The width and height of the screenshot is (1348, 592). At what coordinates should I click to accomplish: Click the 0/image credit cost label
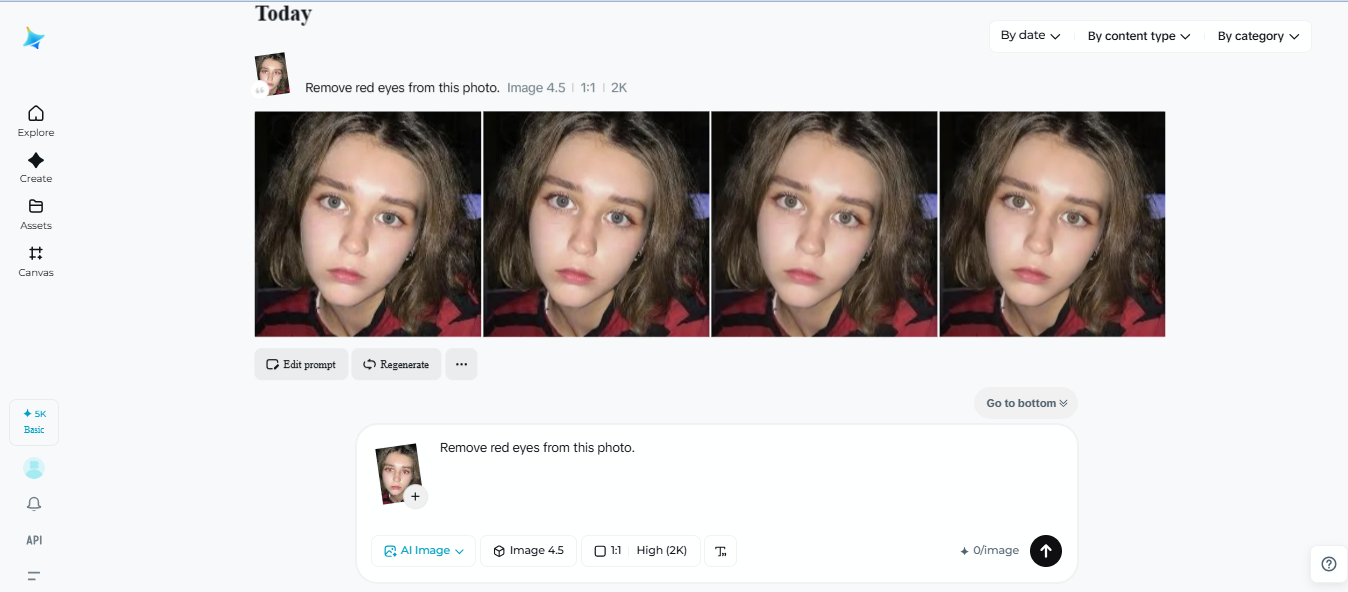(x=990, y=551)
